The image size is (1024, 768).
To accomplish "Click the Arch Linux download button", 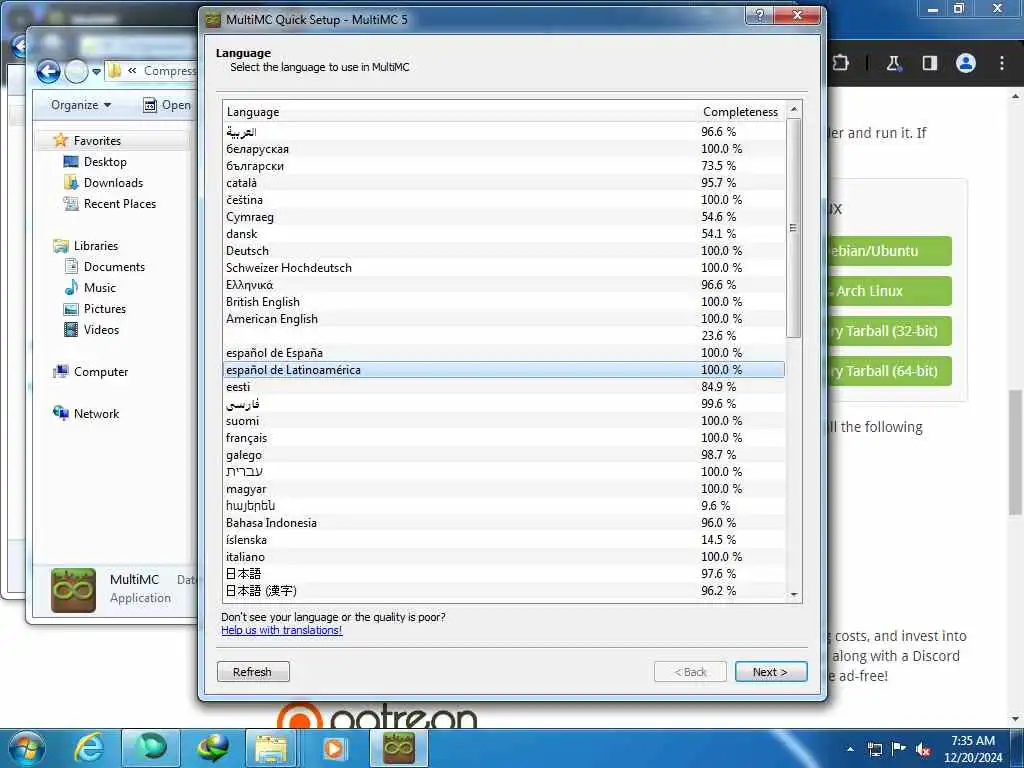I will point(889,291).
